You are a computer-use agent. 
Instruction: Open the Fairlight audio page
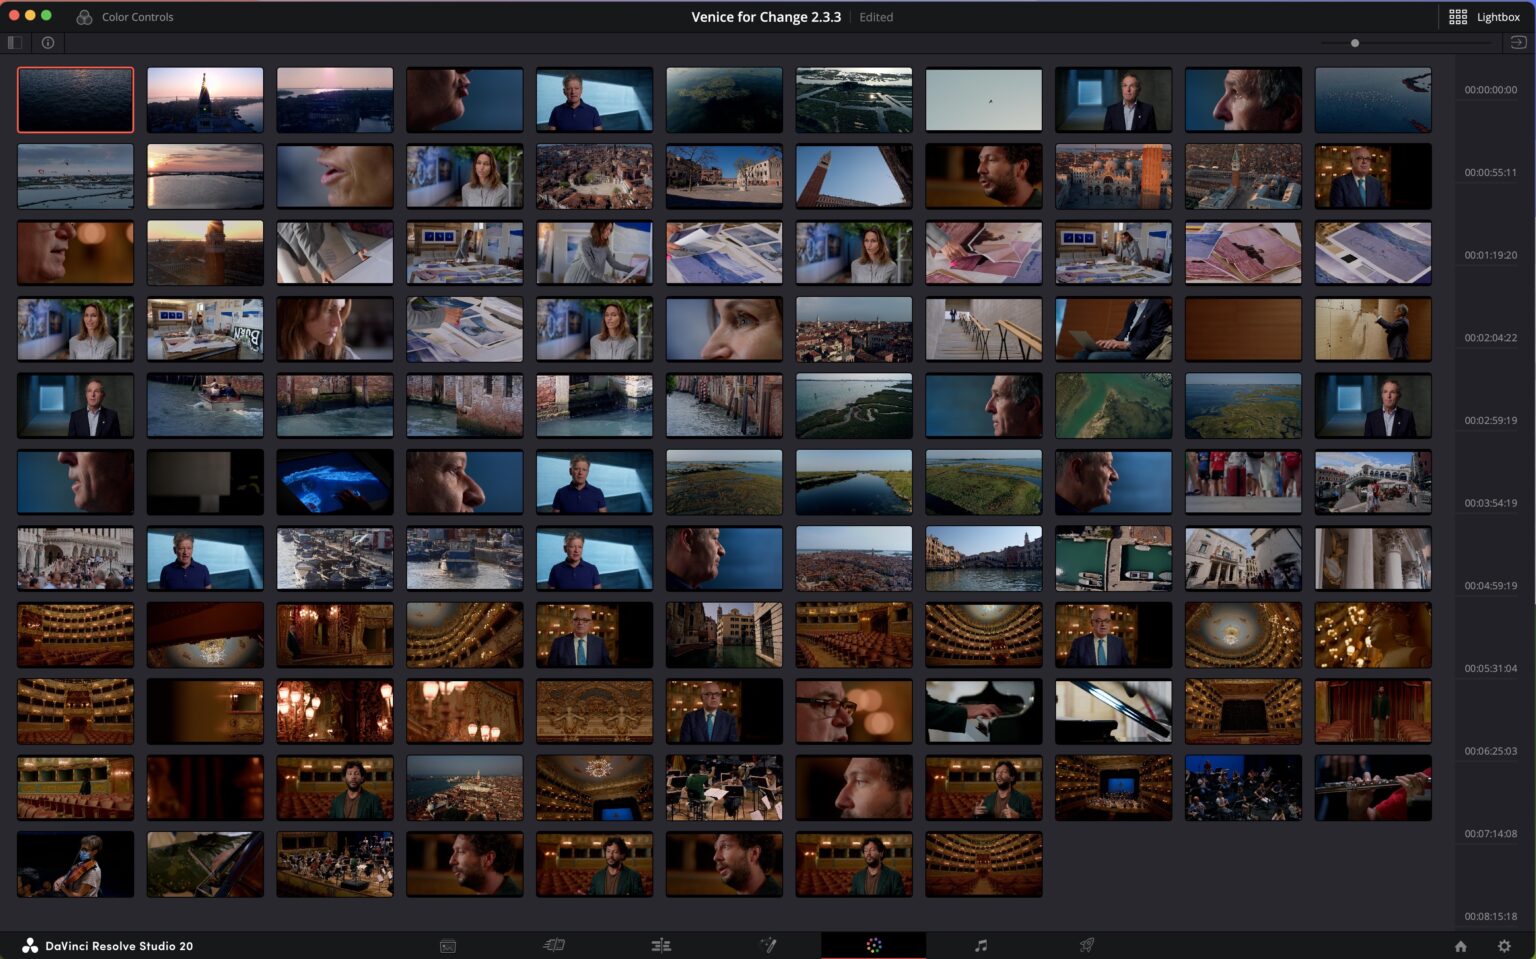click(981, 945)
